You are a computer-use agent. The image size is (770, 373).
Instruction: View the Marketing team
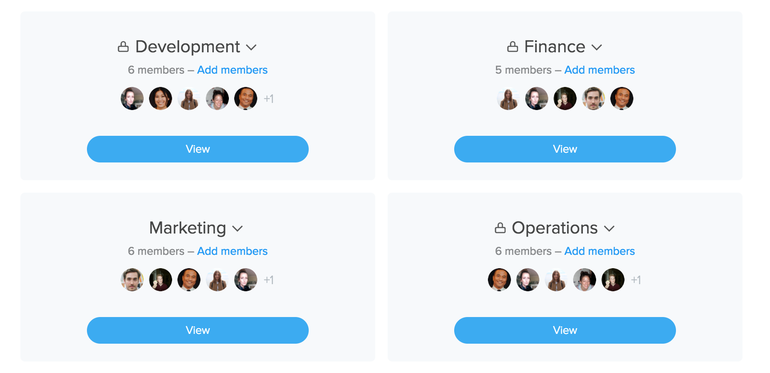[x=198, y=330]
